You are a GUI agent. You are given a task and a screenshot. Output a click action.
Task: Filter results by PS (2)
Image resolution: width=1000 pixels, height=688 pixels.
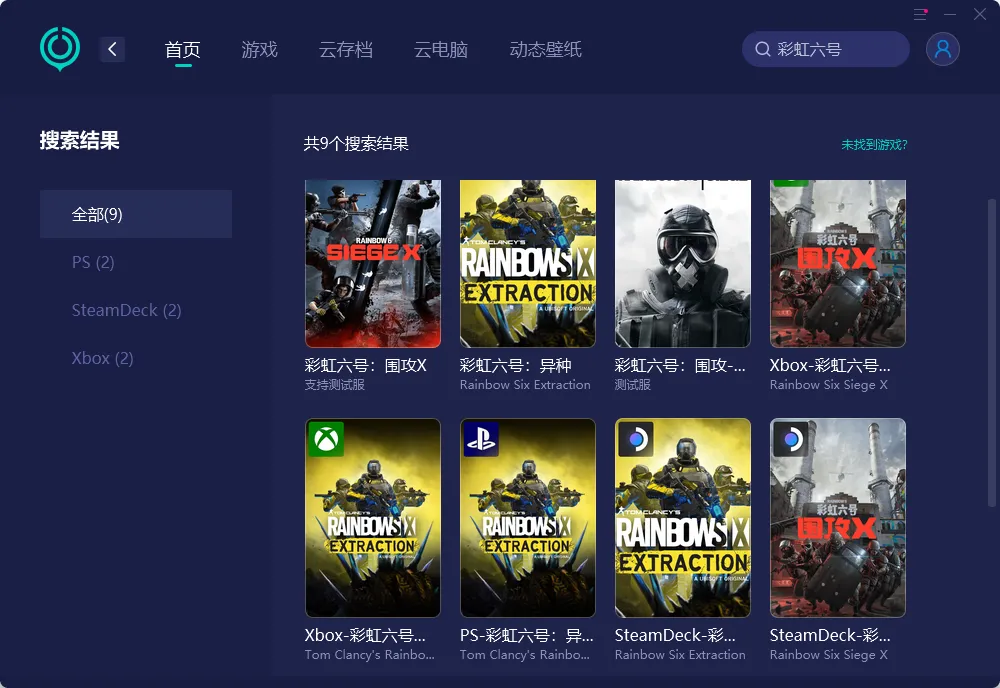pyautogui.click(x=93, y=262)
